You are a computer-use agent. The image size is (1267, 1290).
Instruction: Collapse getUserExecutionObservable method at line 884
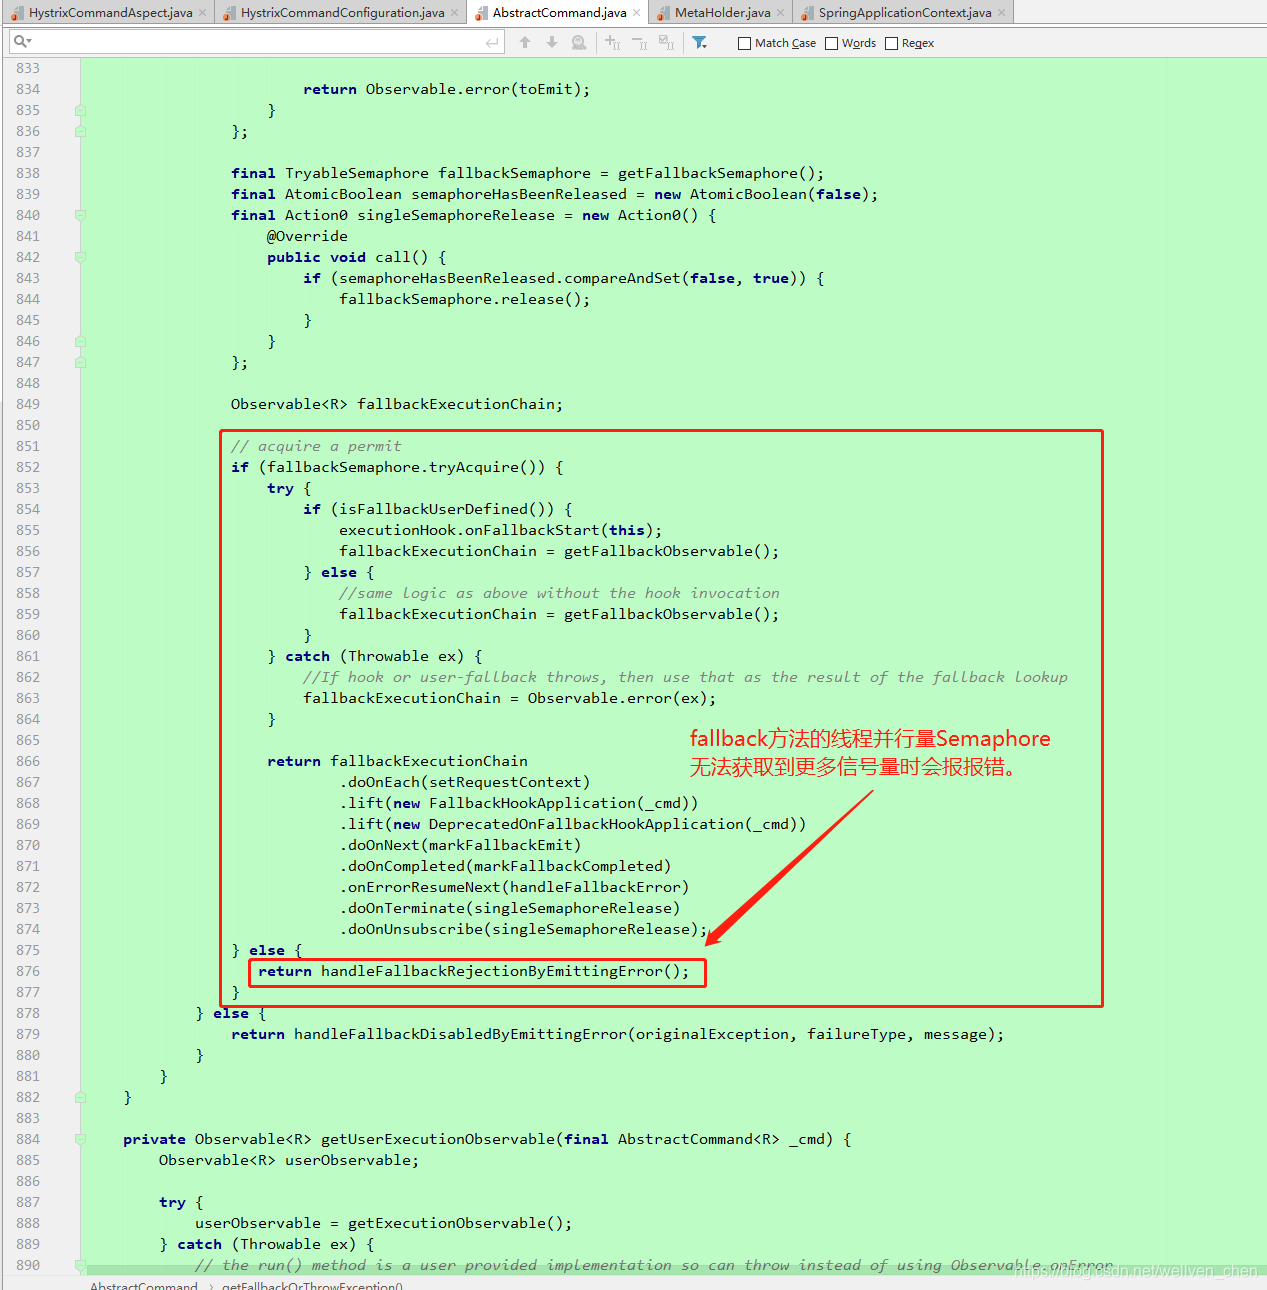tap(80, 1139)
